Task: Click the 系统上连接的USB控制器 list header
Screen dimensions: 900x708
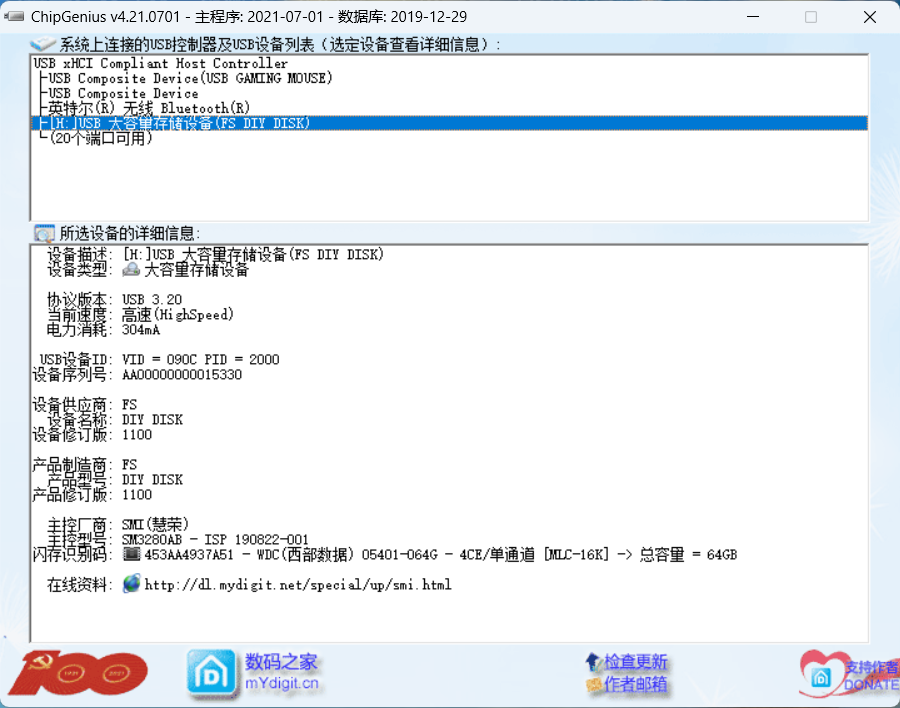Action: pos(280,44)
